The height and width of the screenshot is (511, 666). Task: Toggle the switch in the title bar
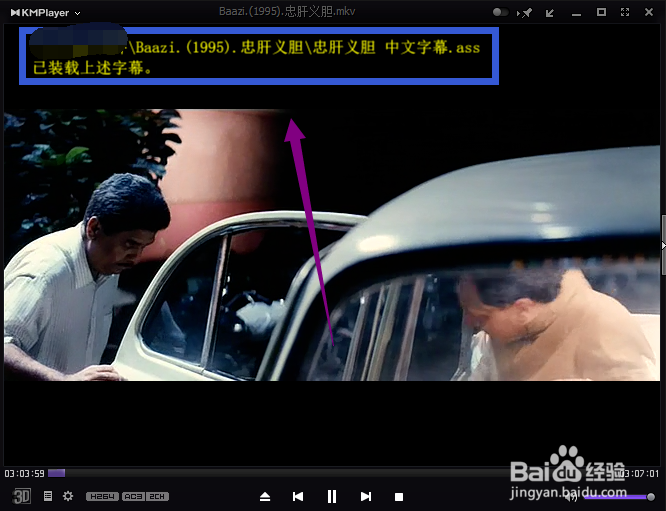pyautogui.click(x=500, y=12)
